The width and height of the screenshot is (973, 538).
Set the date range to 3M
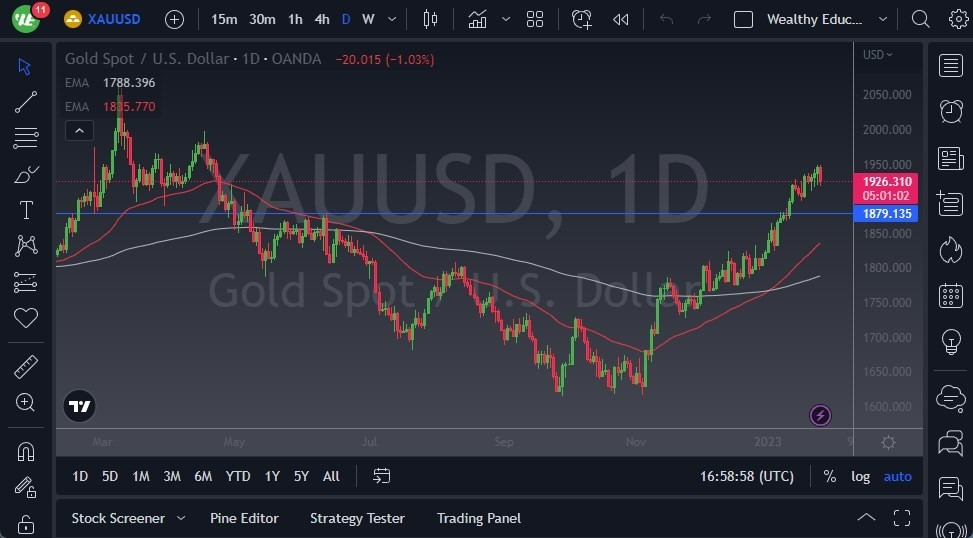[x=172, y=476]
